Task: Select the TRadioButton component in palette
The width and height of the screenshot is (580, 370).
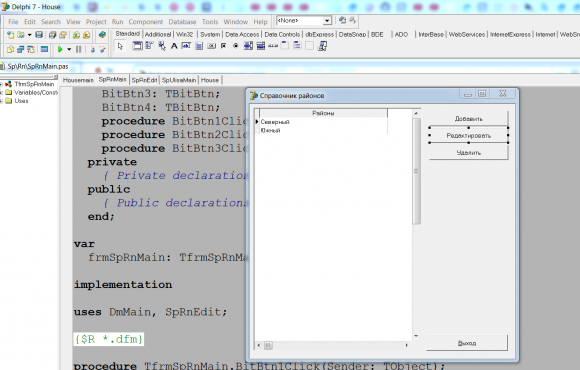Action: (x=236, y=46)
